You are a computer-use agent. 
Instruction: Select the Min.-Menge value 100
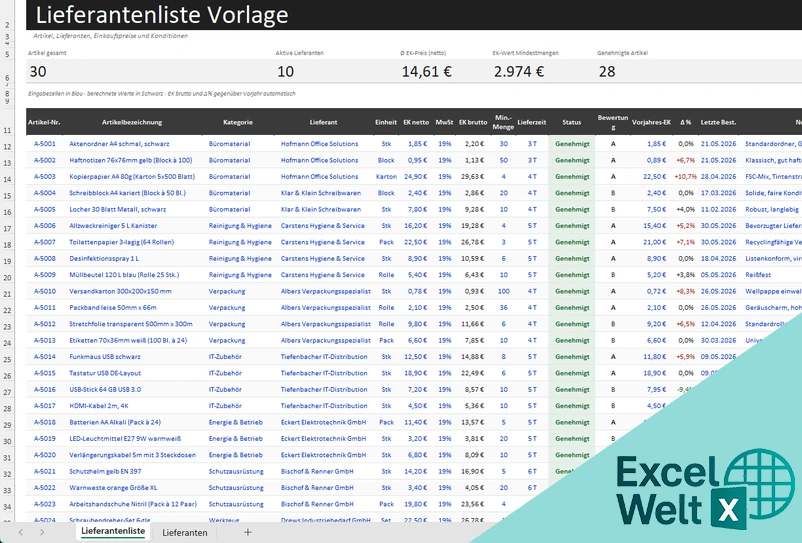point(503,291)
